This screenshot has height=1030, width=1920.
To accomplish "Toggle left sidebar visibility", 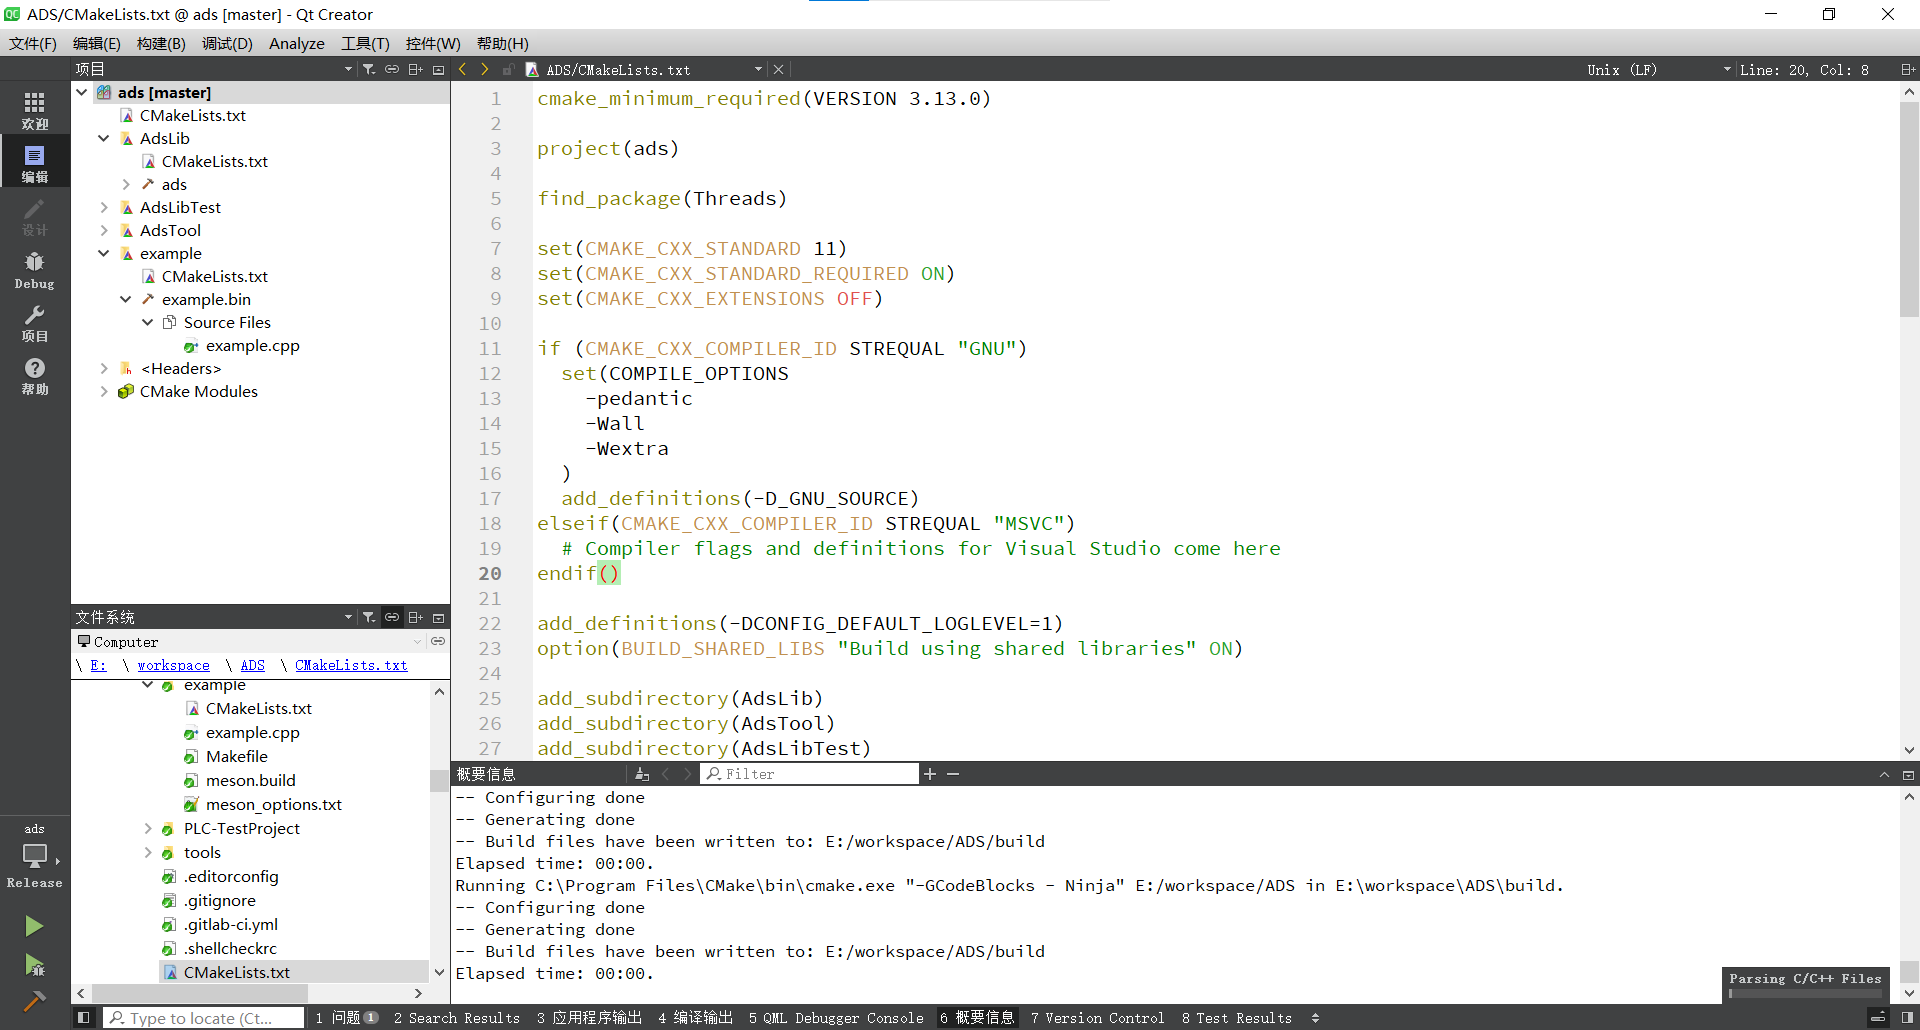I will pyautogui.click(x=84, y=1018).
